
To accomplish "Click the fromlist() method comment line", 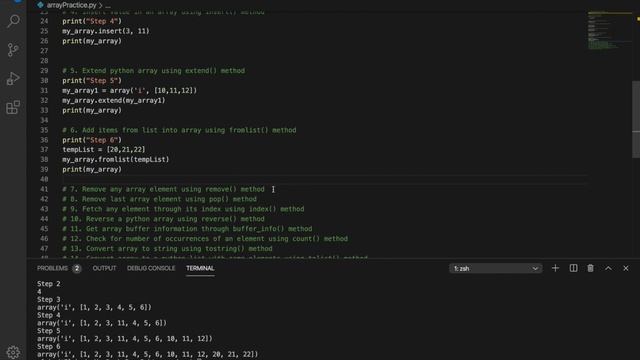I will tap(179, 130).
